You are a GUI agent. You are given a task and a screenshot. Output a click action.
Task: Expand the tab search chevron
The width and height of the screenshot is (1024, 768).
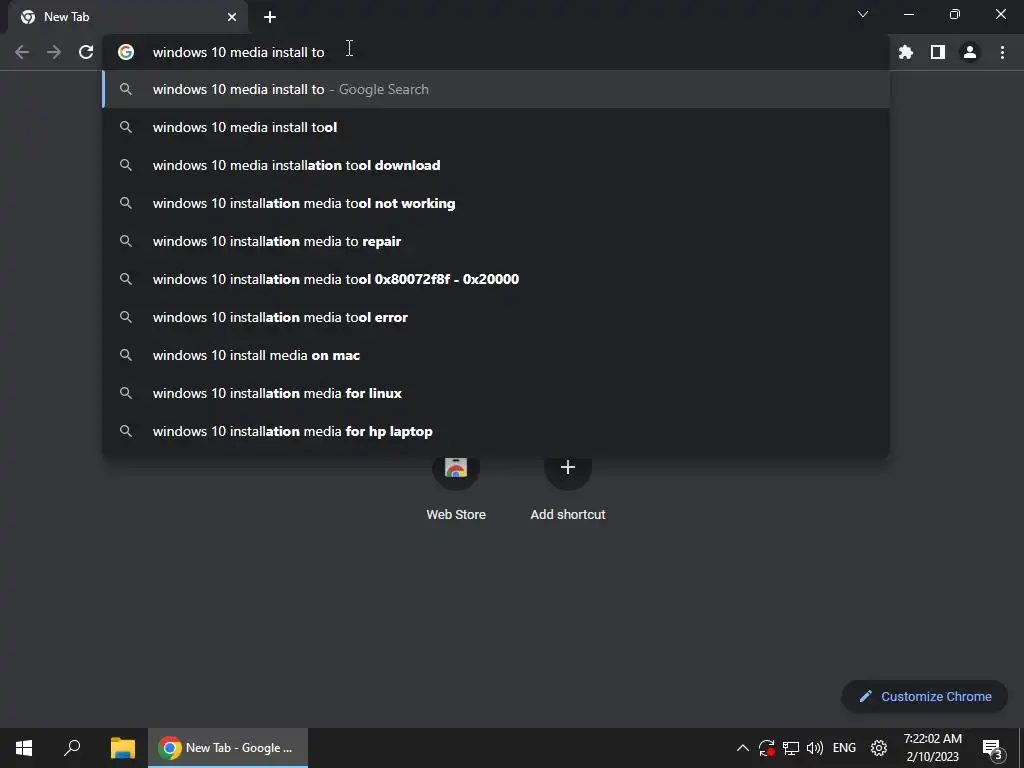pos(863,14)
